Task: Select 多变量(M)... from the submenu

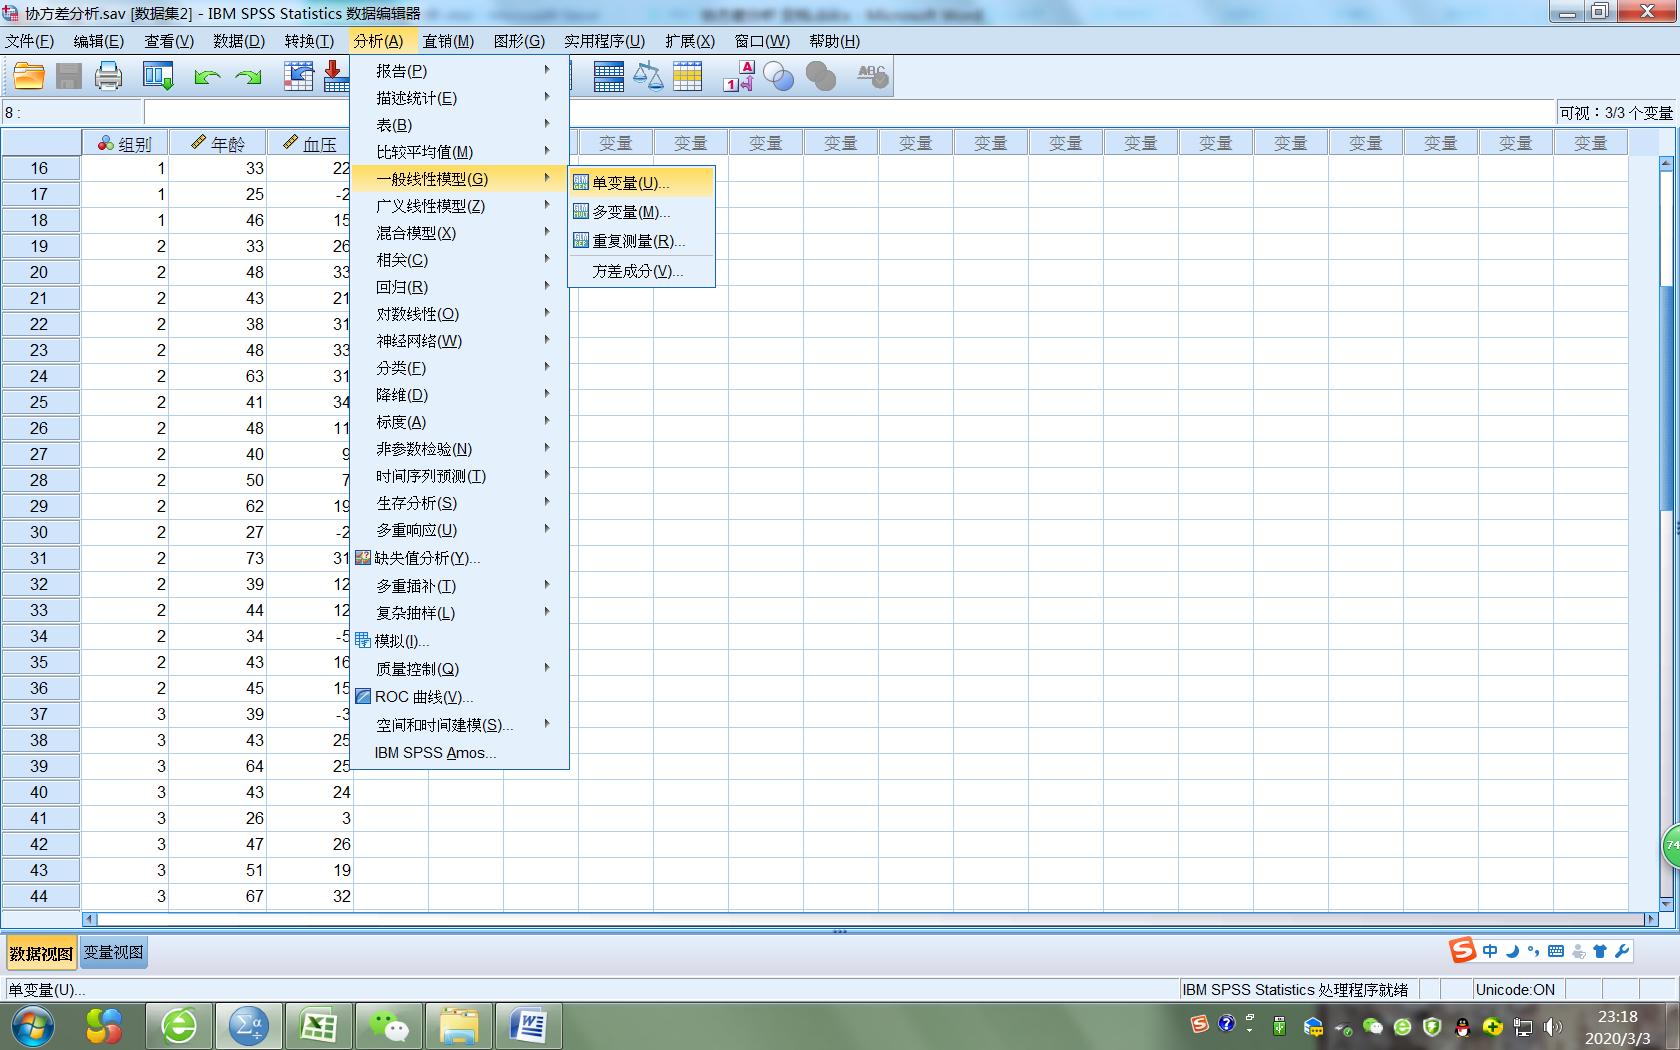Action: click(641, 212)
